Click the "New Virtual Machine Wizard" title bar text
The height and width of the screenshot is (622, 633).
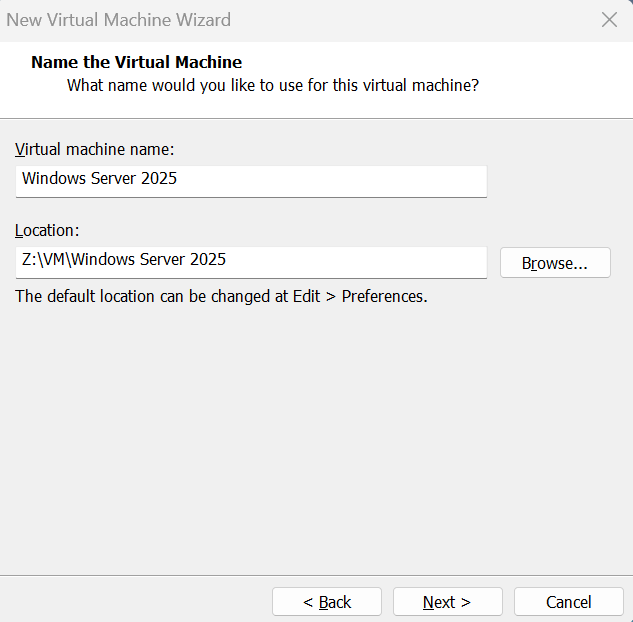coord(118,20)
